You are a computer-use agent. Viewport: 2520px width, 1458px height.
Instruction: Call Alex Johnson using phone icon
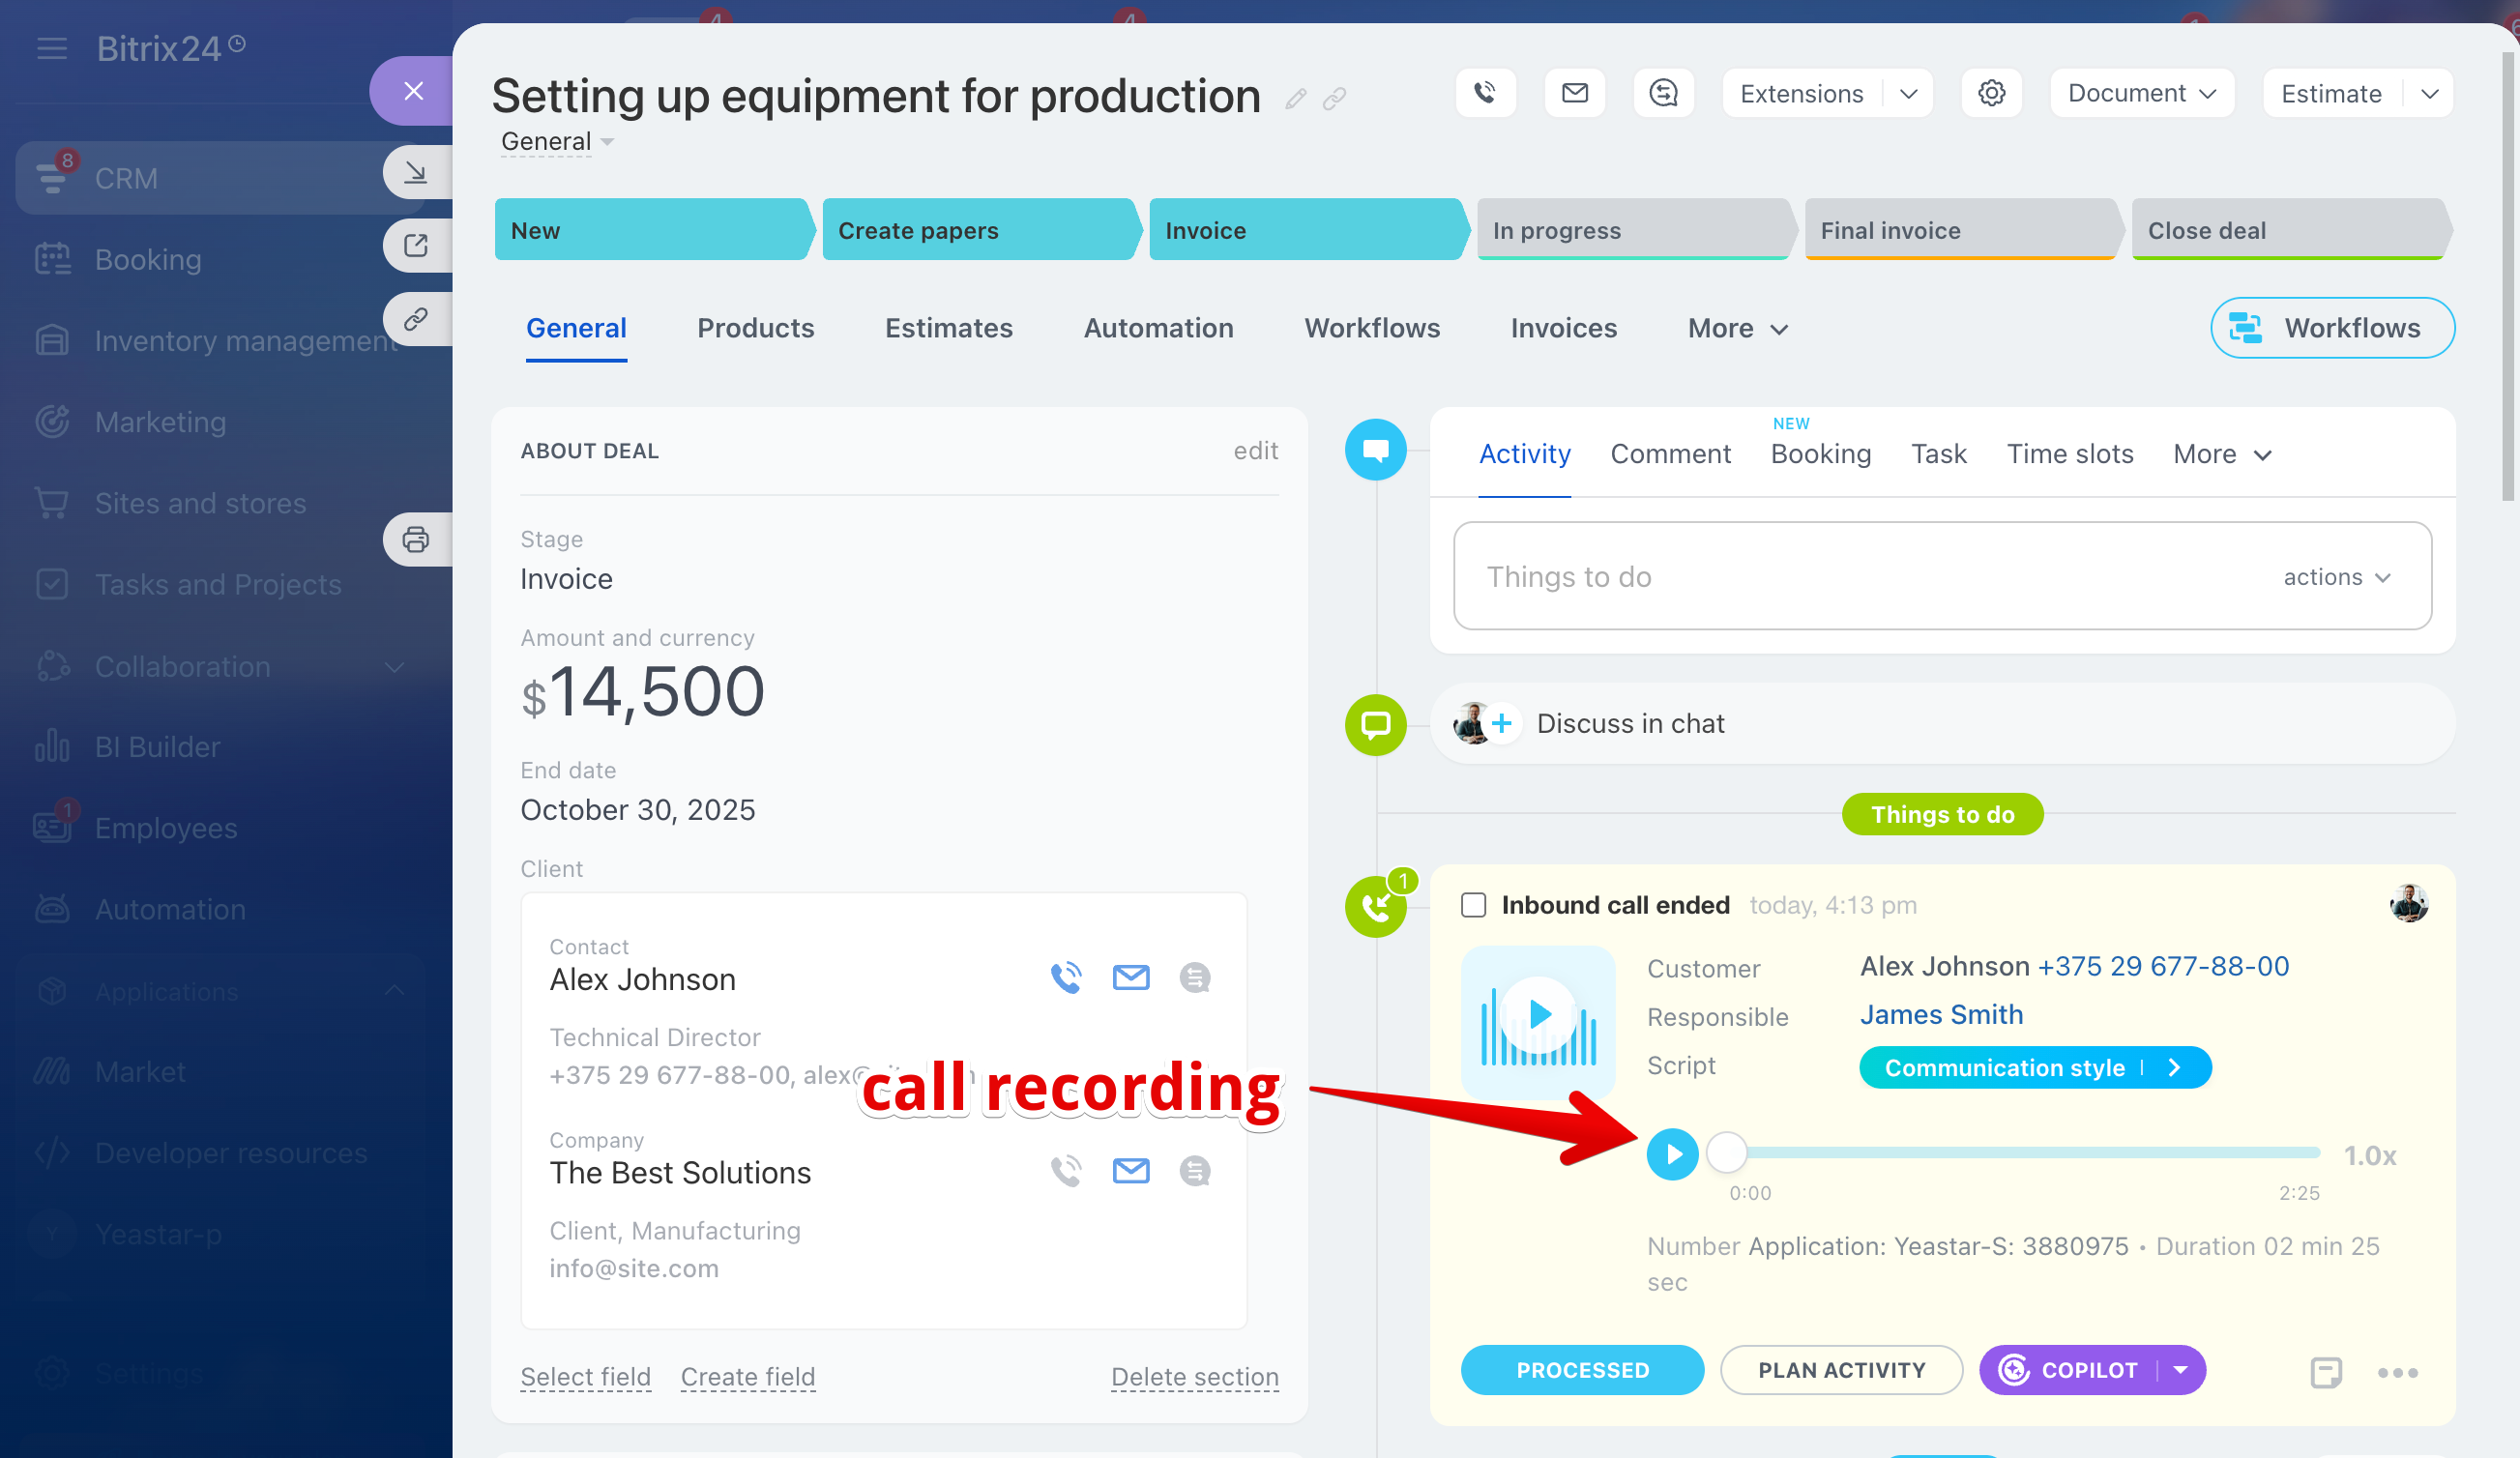click(x=1066, y=977)
